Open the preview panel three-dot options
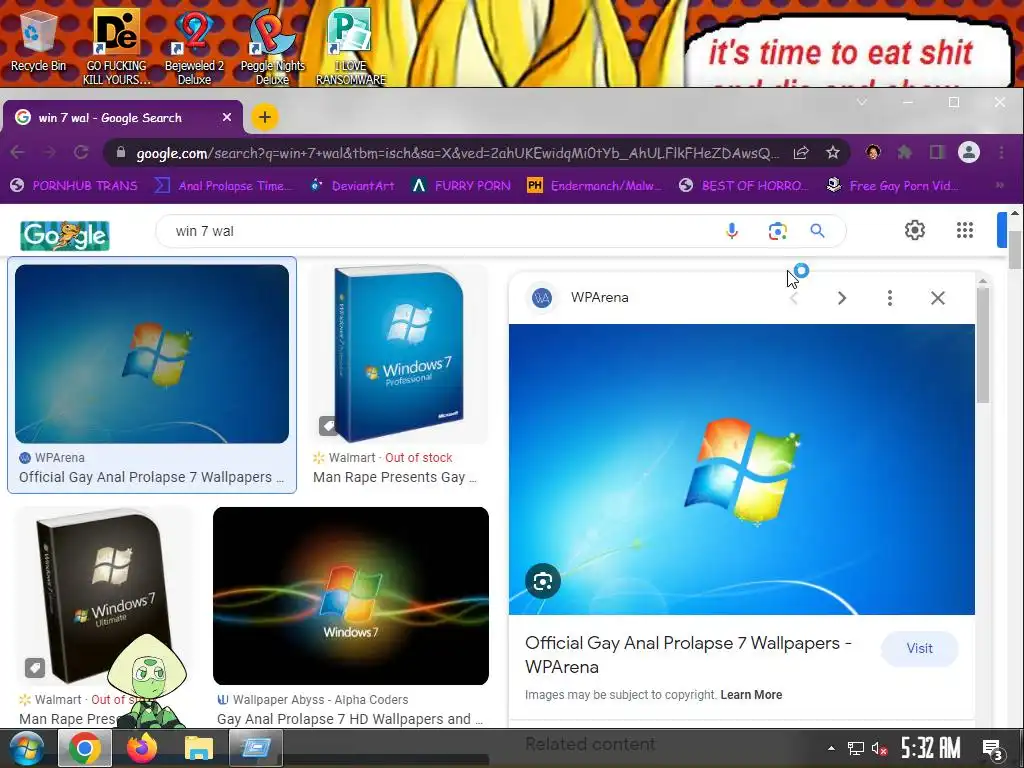The width and height of the screenshot is (1024, 768). point(889,298)
